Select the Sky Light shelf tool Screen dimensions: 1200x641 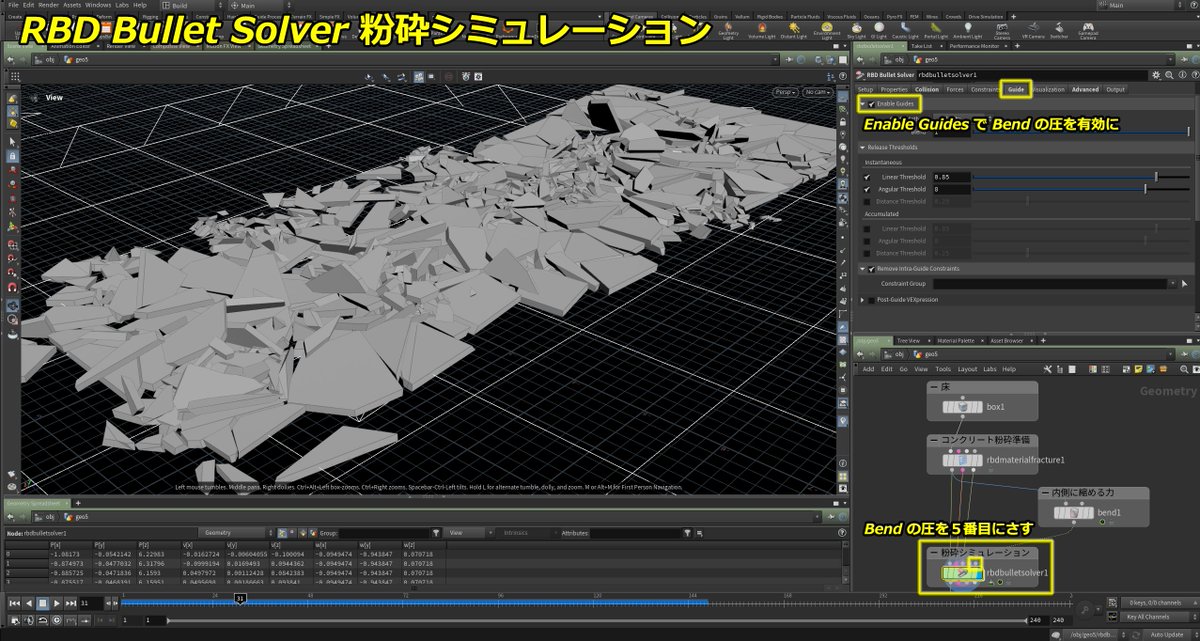[857, 31]
